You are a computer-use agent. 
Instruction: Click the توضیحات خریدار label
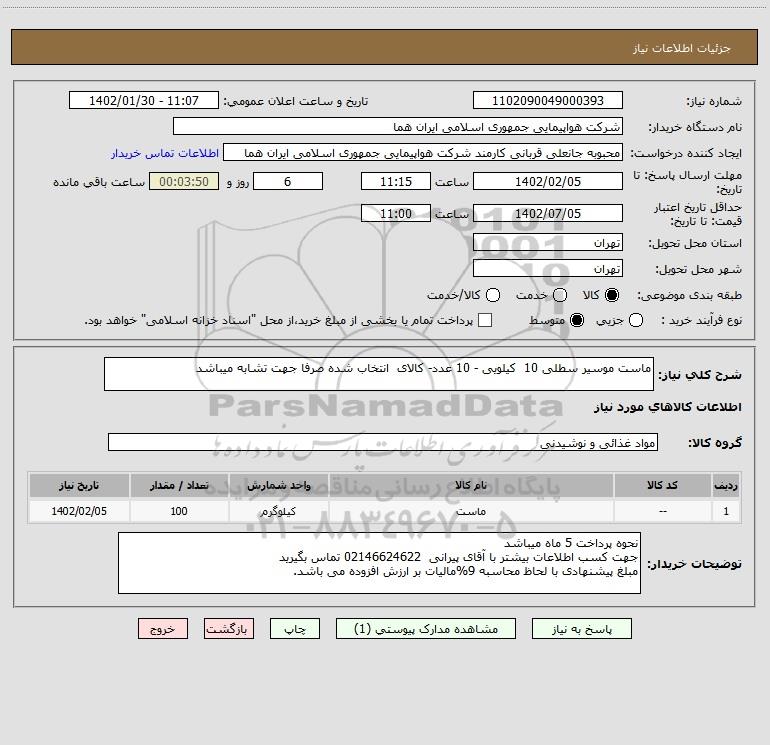tap(694, 564)
